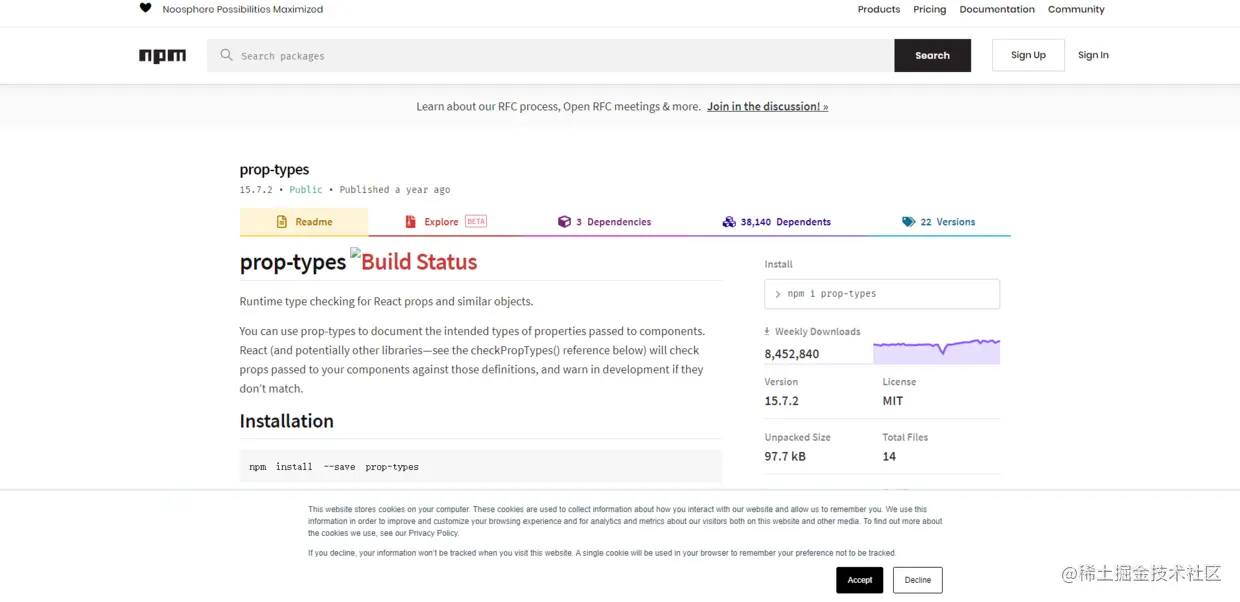This screenshot has height=602, width=1240.
Task: Open the Readme tab
Action: click(304, 222)
